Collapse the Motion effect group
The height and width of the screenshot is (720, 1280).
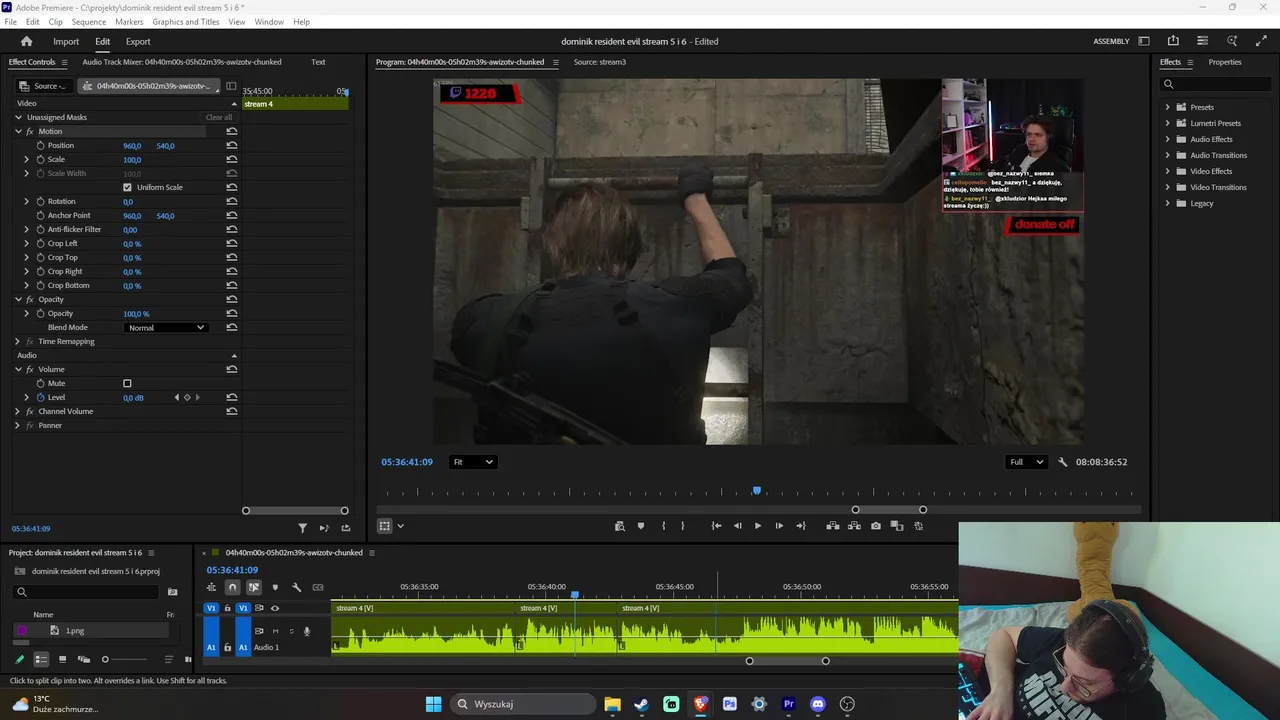[18, 132]
